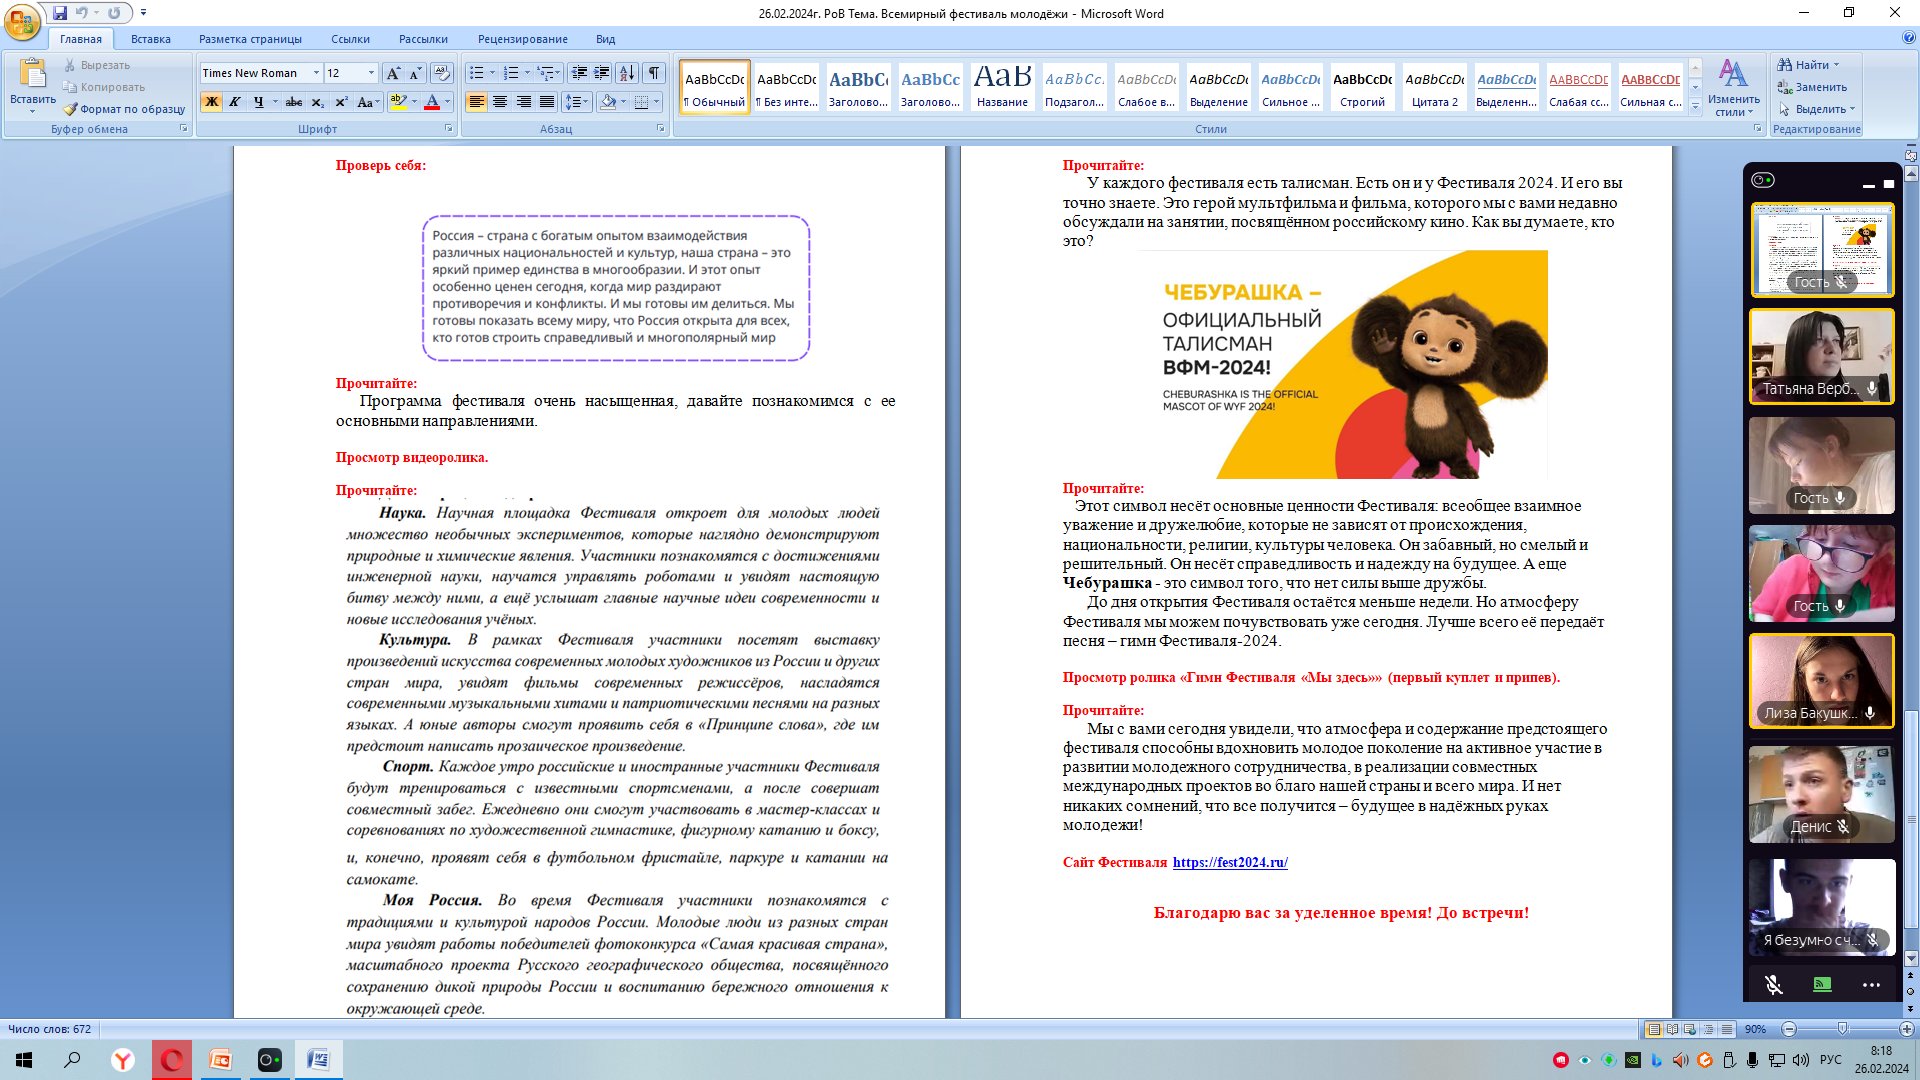Open the Разметка страницы tab
Image resolution: width=1920 pixels, height=1080 pixels.
(250, 39)
